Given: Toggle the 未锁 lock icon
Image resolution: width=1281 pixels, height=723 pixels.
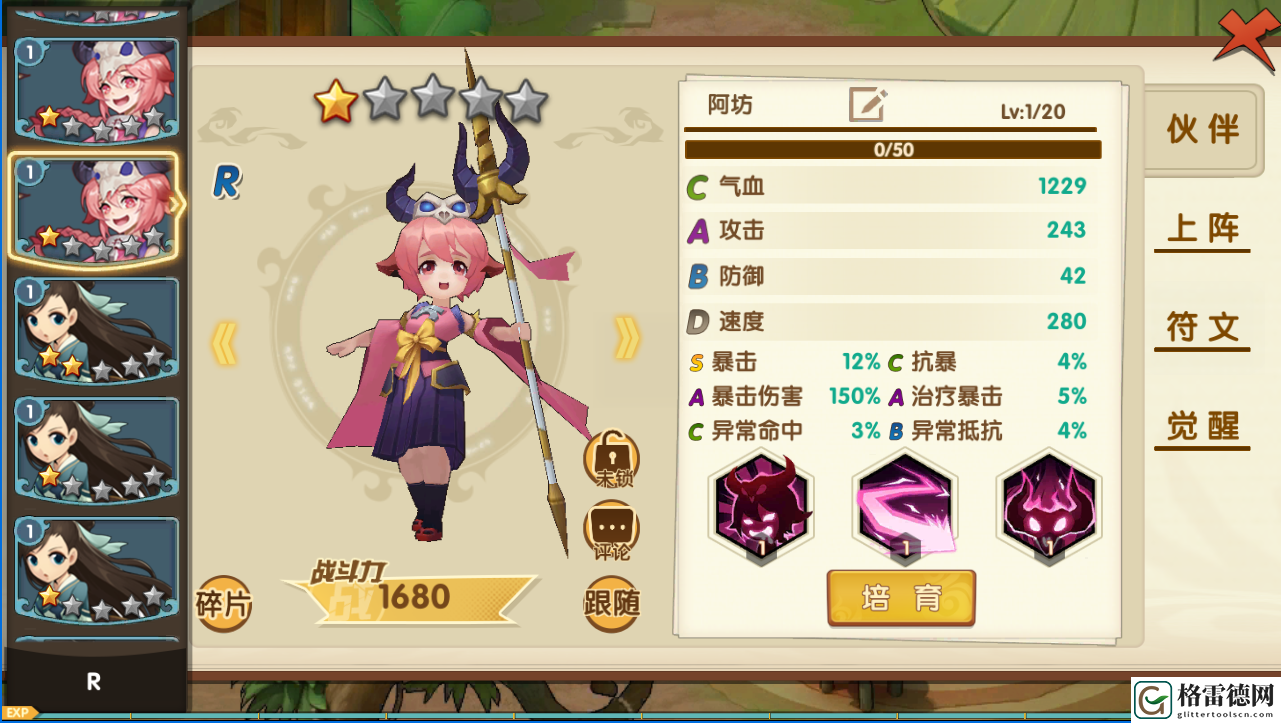Looking at the screenshot, I should [611, 459].
